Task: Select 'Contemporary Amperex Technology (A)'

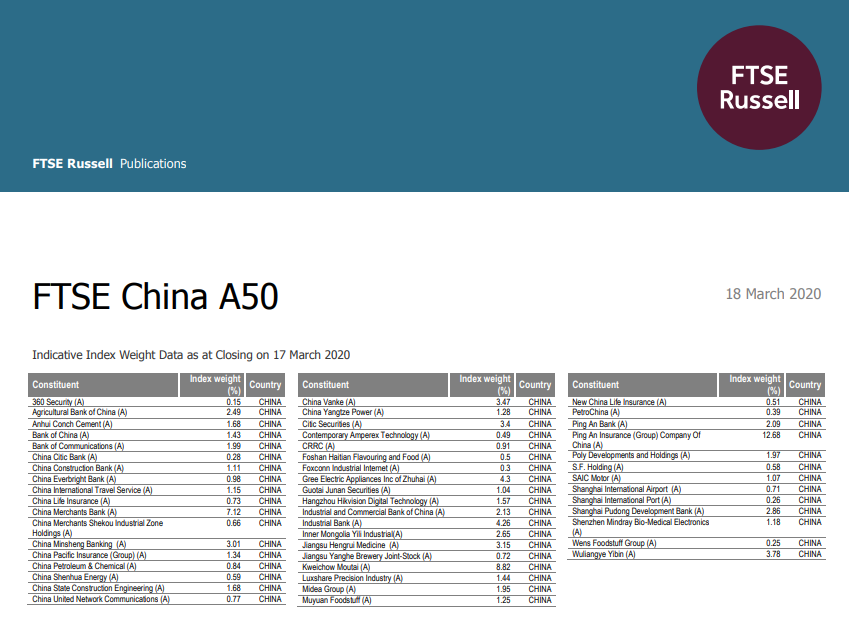Action: click(x=366, y=435)
